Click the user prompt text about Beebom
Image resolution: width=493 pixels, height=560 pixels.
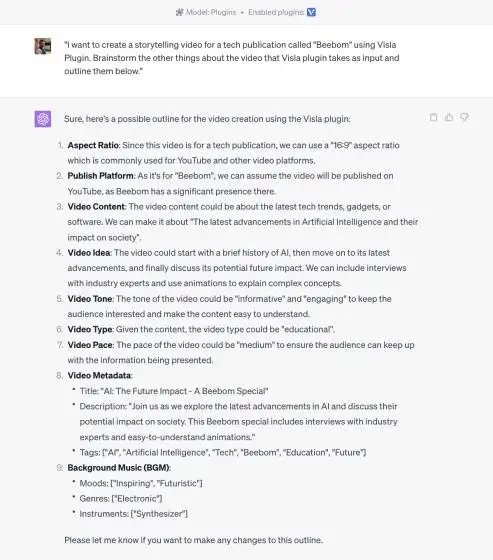click(x=231, y=58)
